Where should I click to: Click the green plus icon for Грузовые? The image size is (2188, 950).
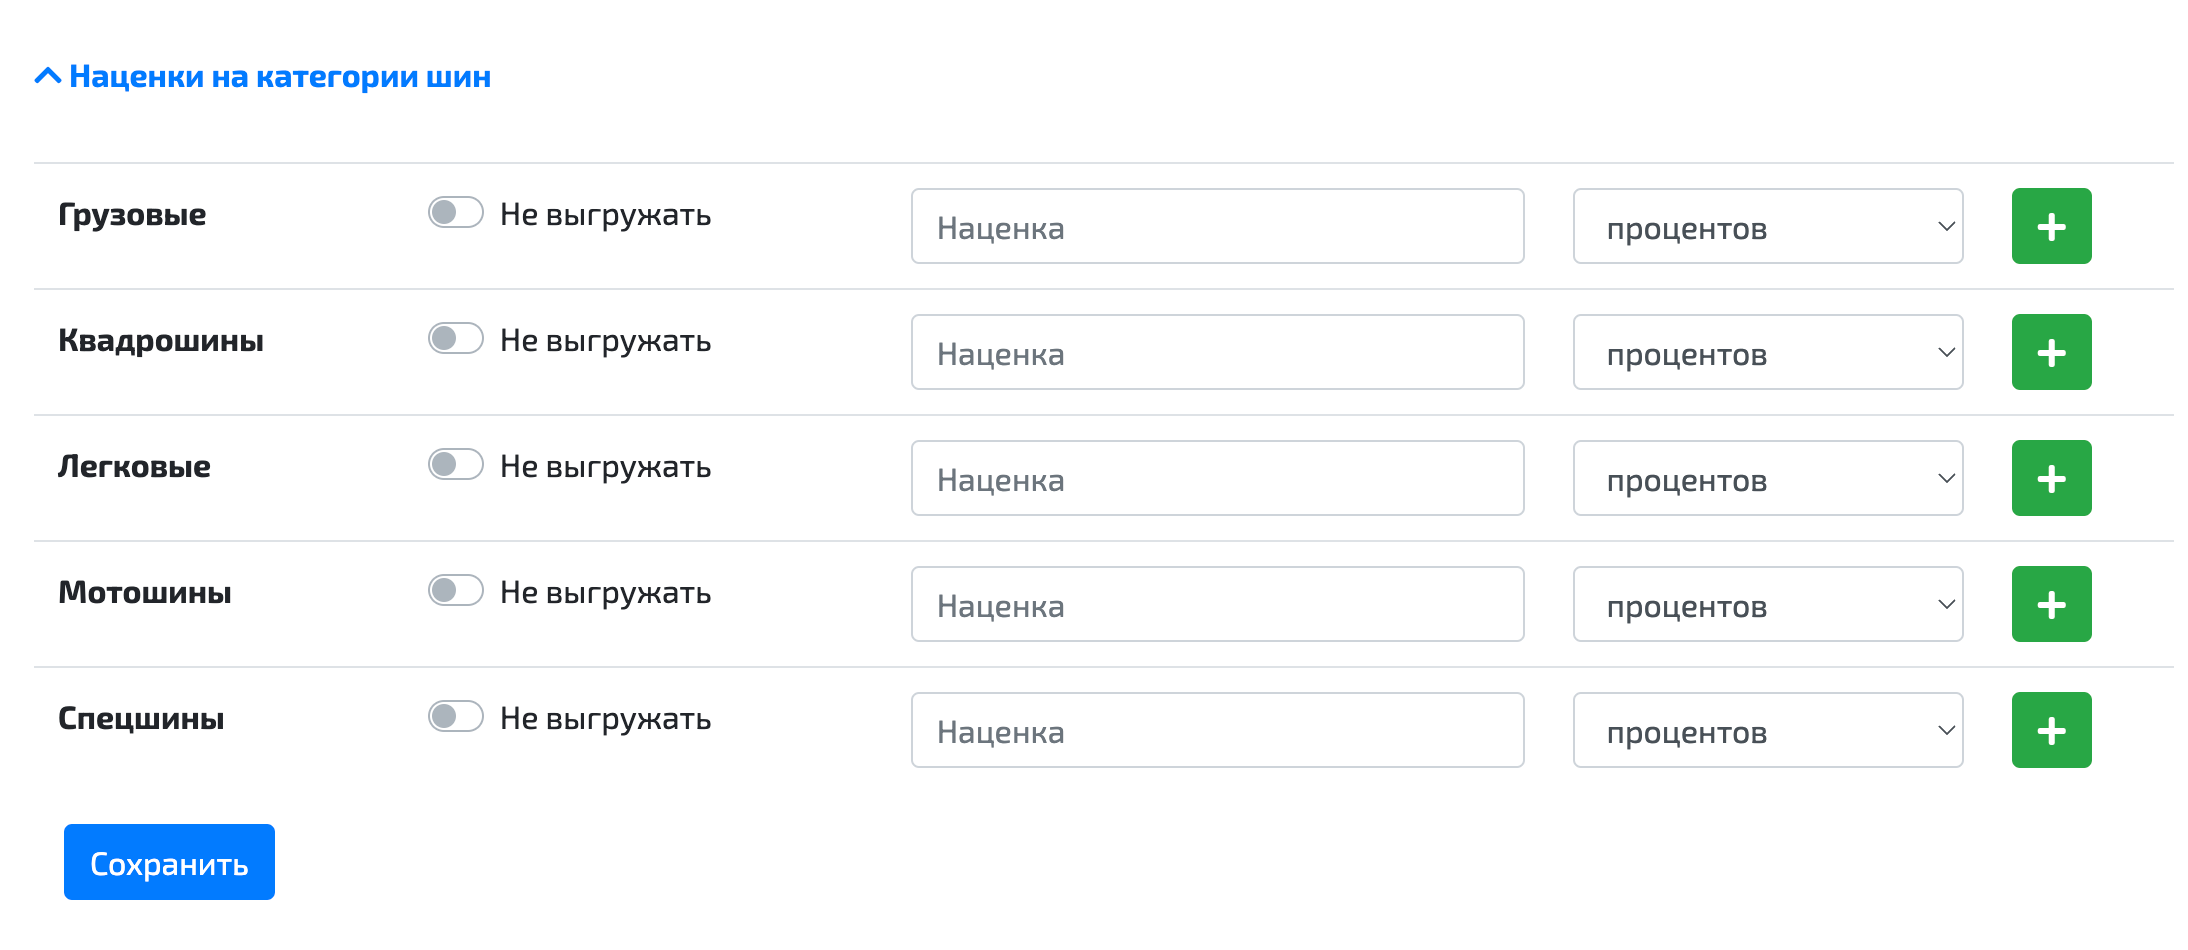[x=2050, y=226]
